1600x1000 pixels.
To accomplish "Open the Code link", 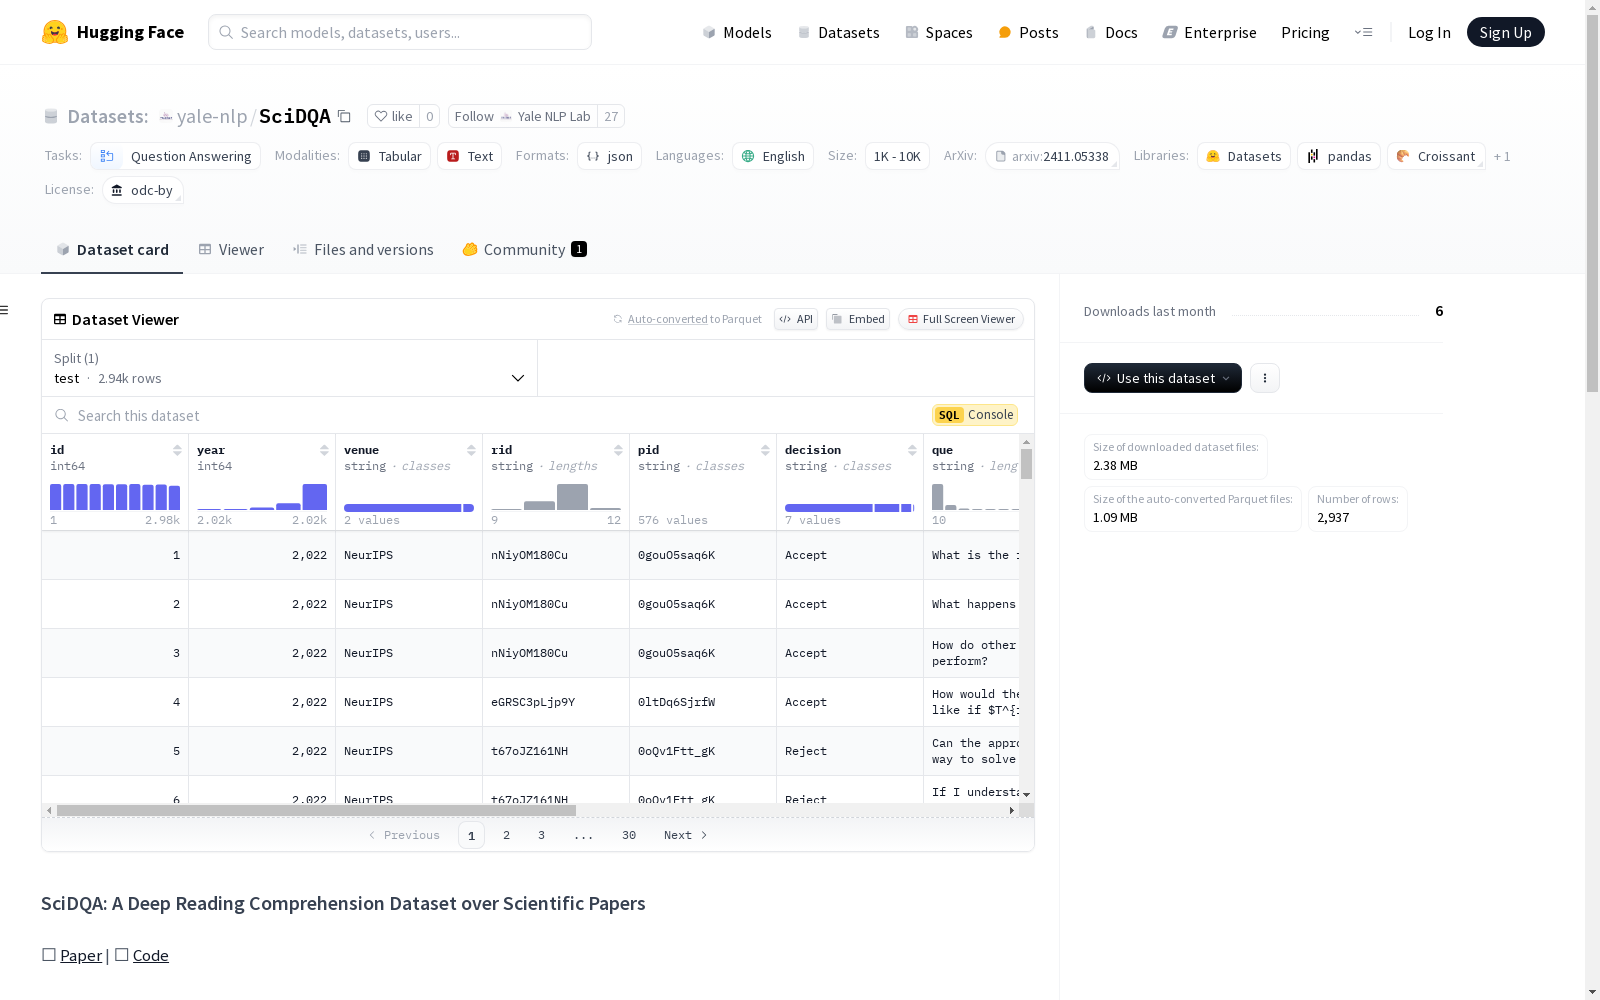I will pyautogui.click(x=151, y=955).
